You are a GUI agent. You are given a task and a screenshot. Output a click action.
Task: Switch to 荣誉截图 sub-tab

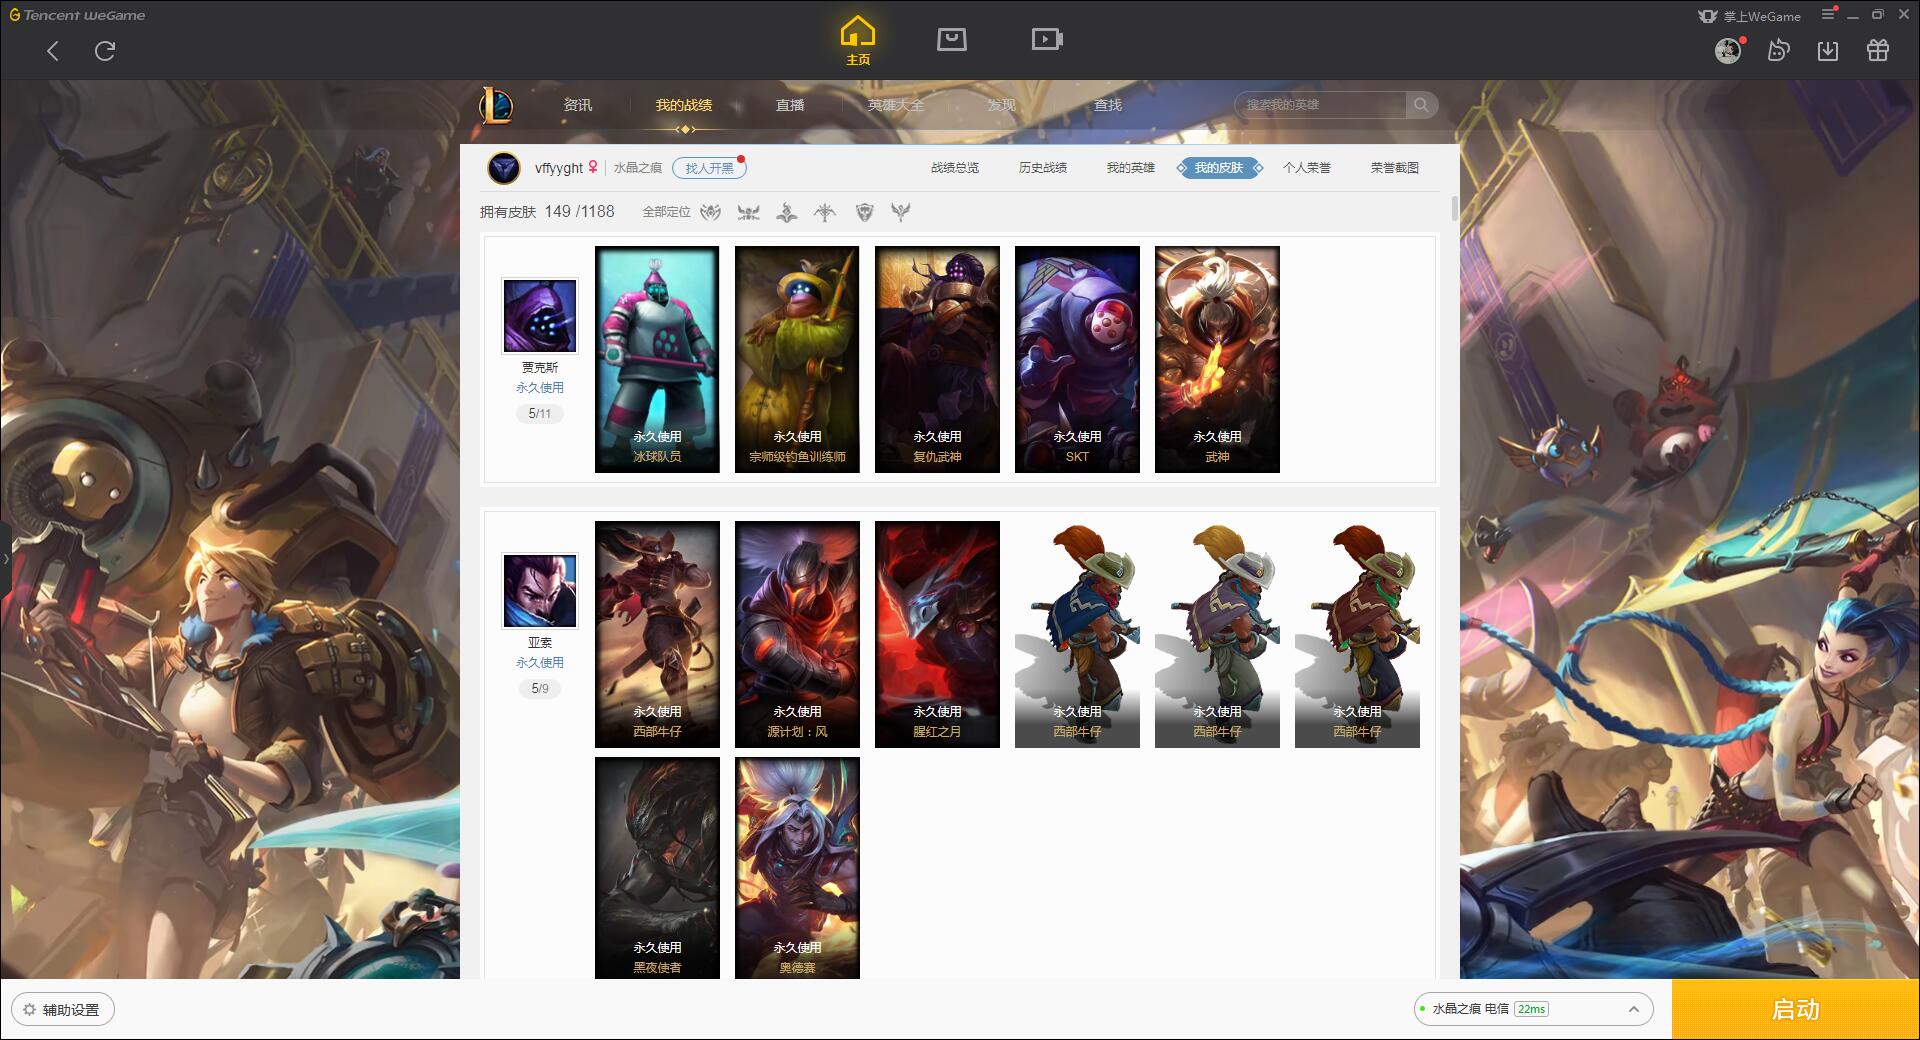[1395, 168]
